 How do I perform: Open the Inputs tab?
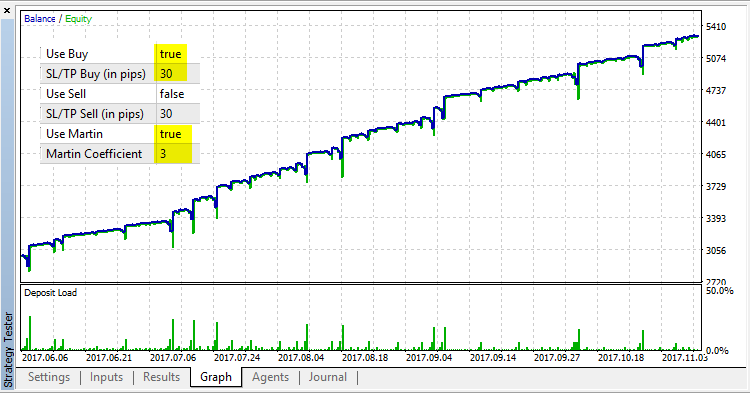point(106,377)
